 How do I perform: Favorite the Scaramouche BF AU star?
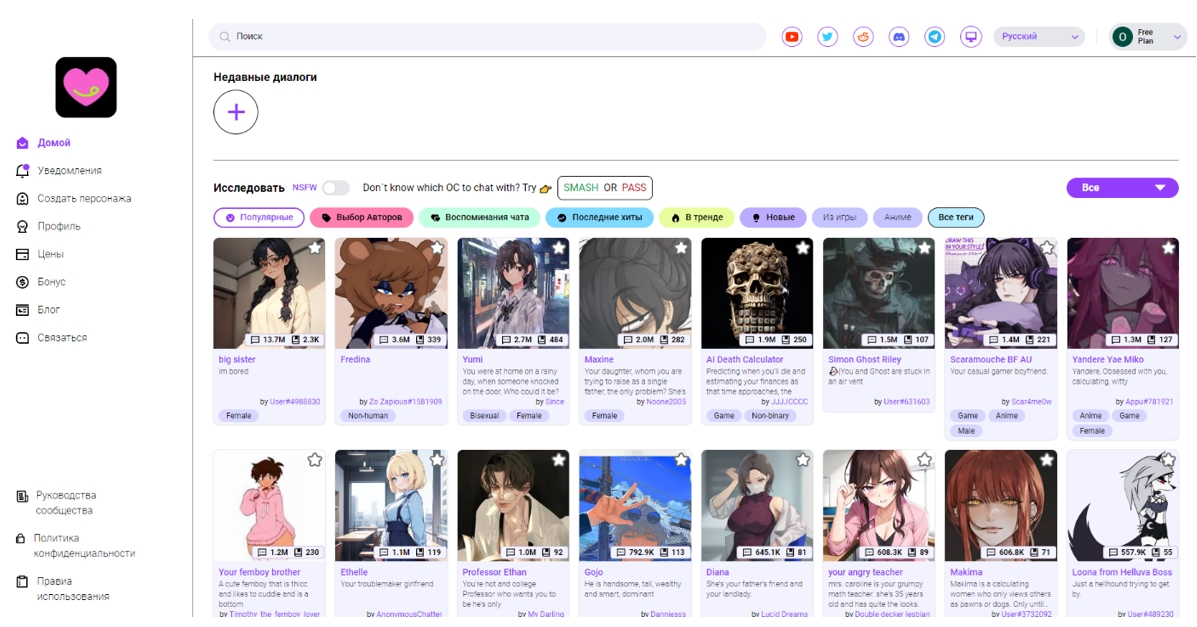click(x=1047, y=247)
